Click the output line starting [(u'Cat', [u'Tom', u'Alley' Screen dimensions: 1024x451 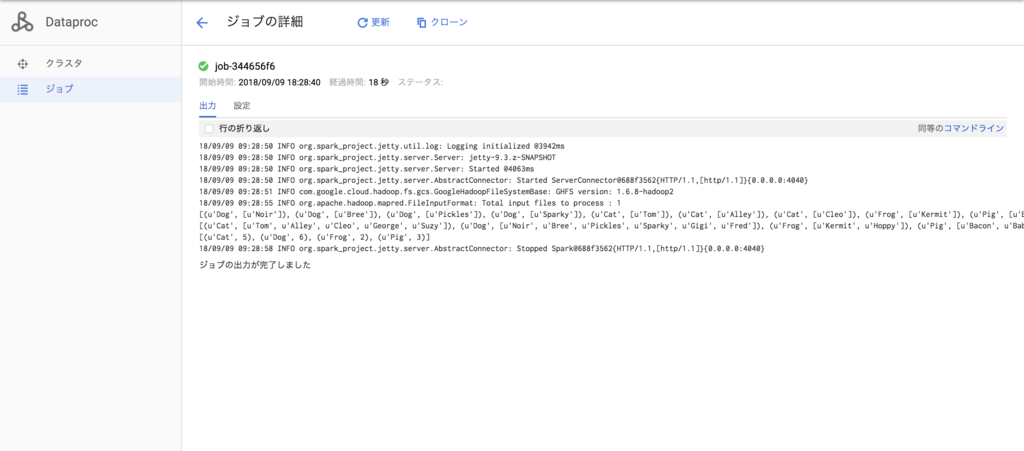tap(611, 226)
